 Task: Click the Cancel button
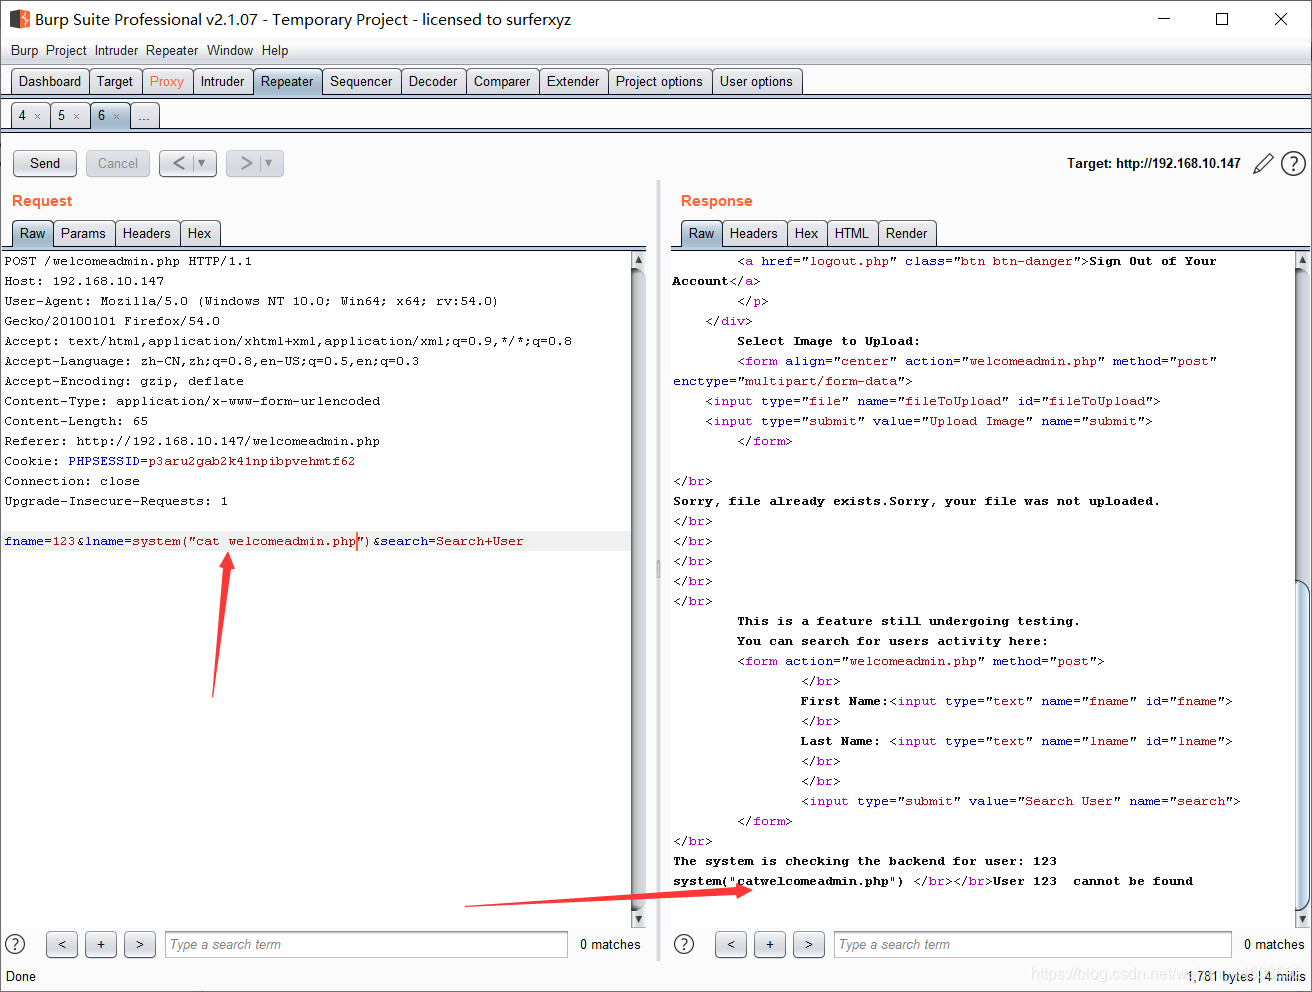(x=118, y=163)
